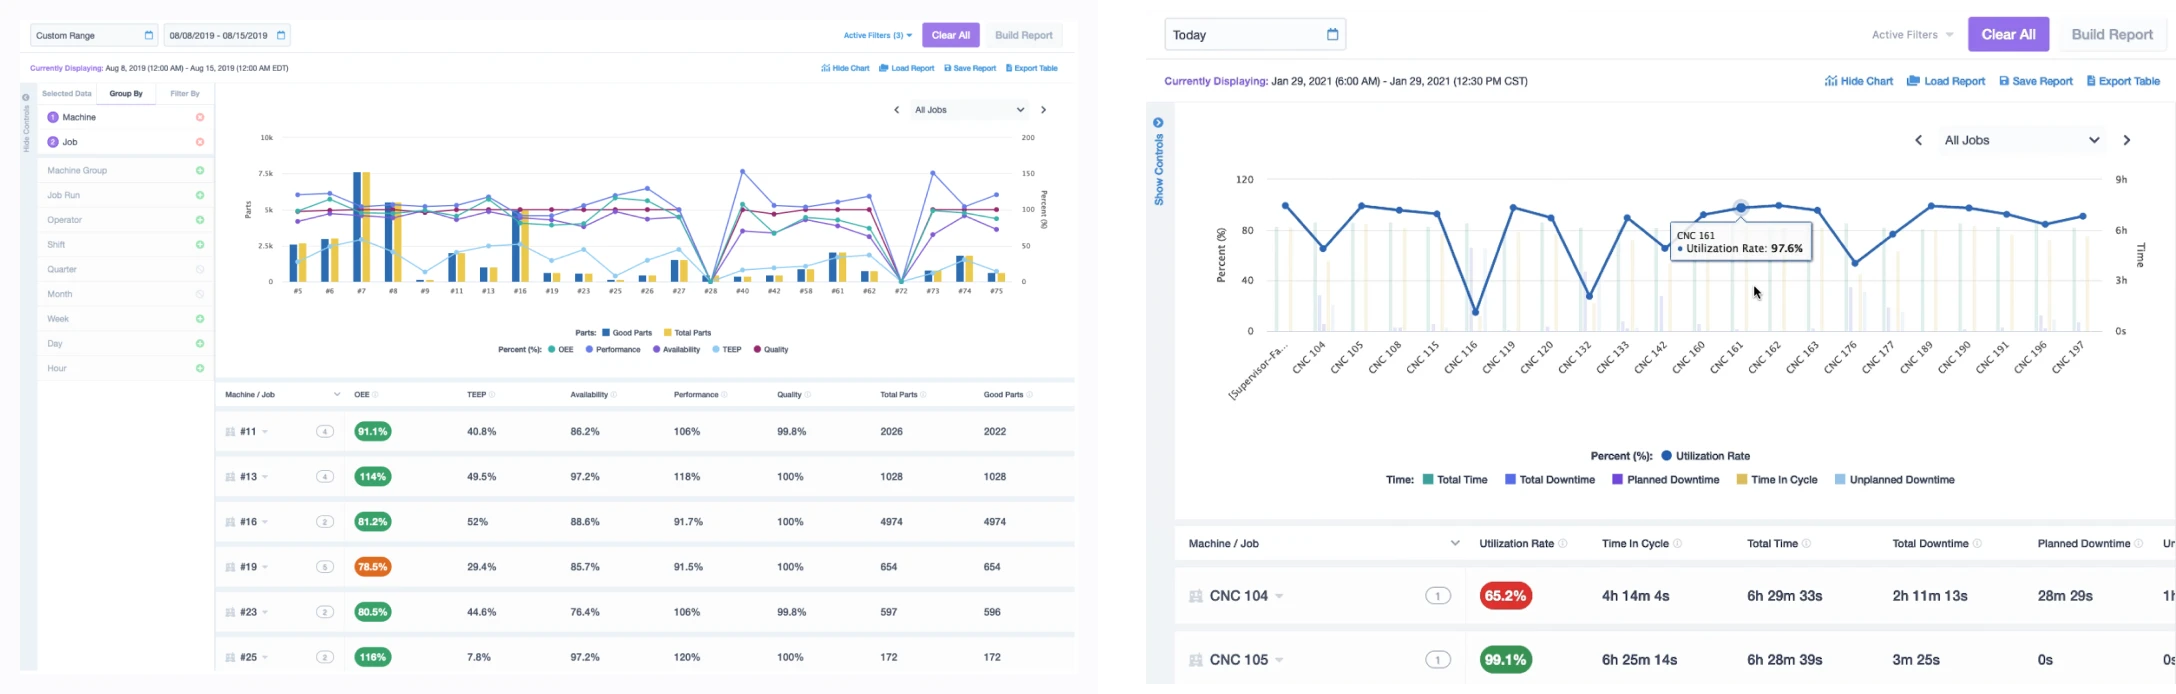Viewport: 2176px width, 694px height.
Task: Click Save Report link in left dashboard
Action: click(970, 68)
